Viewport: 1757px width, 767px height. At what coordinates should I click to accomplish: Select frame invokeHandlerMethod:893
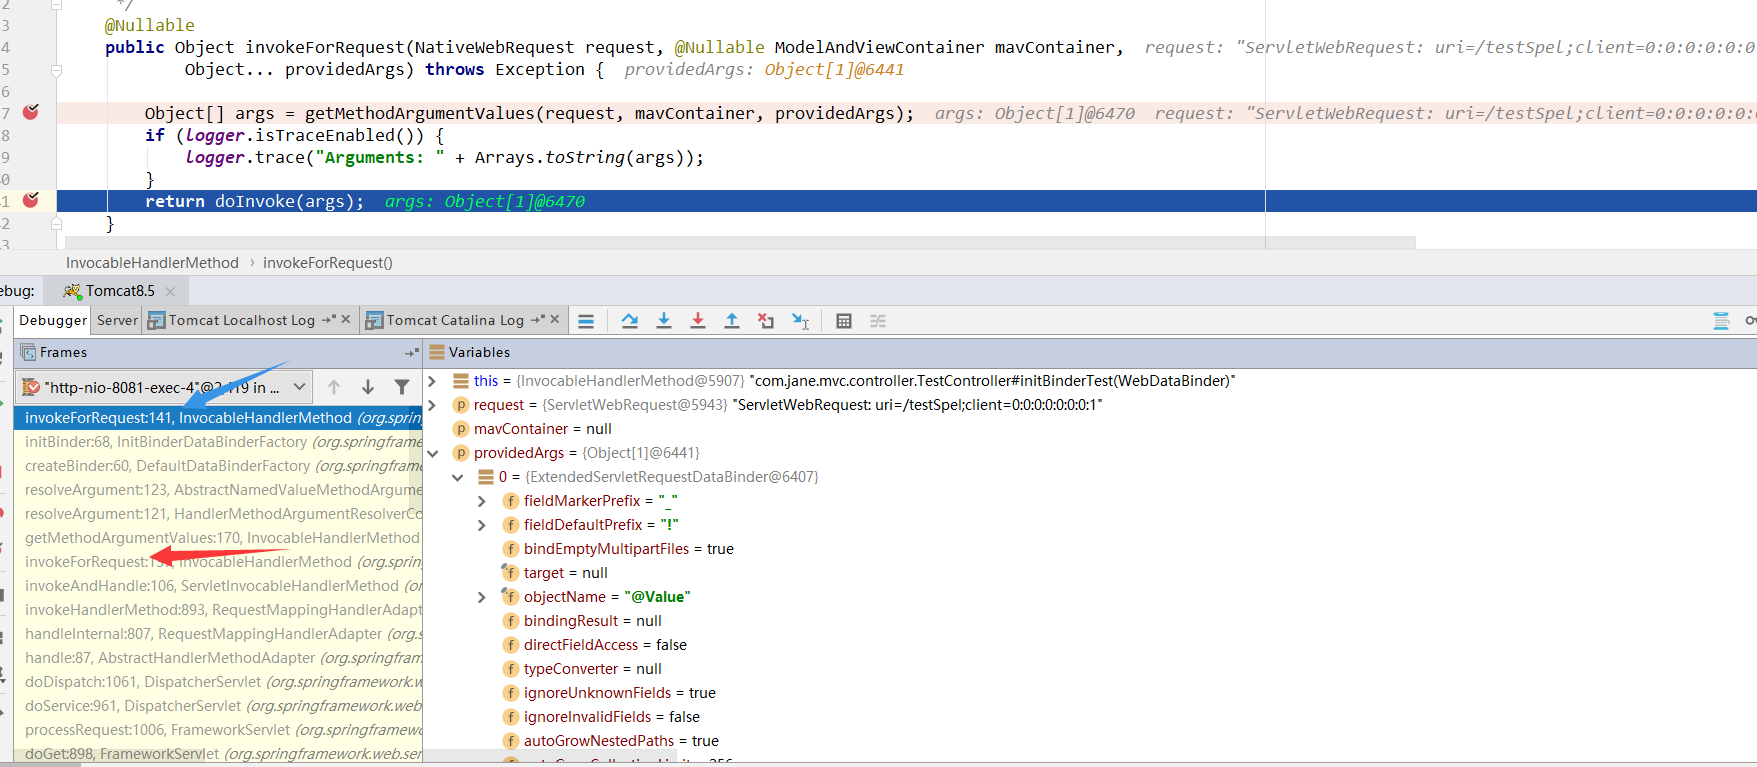[x=218, y=610]
